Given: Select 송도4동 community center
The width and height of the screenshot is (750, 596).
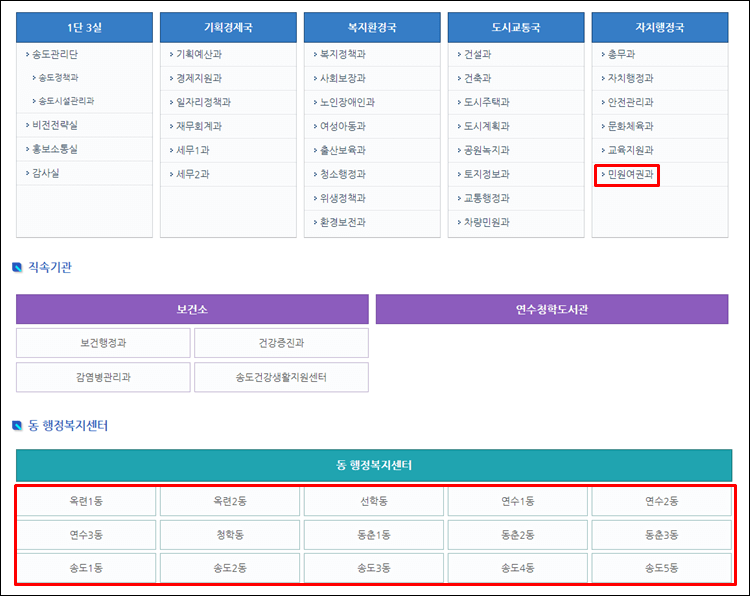Looking at the screenshot, I should (x=518, y=568).
